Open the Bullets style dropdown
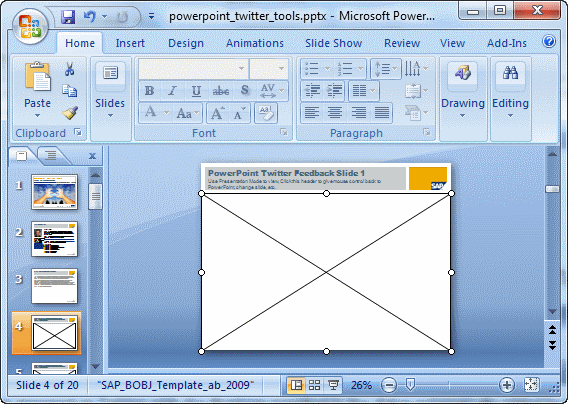 click(x=327, y=68)
